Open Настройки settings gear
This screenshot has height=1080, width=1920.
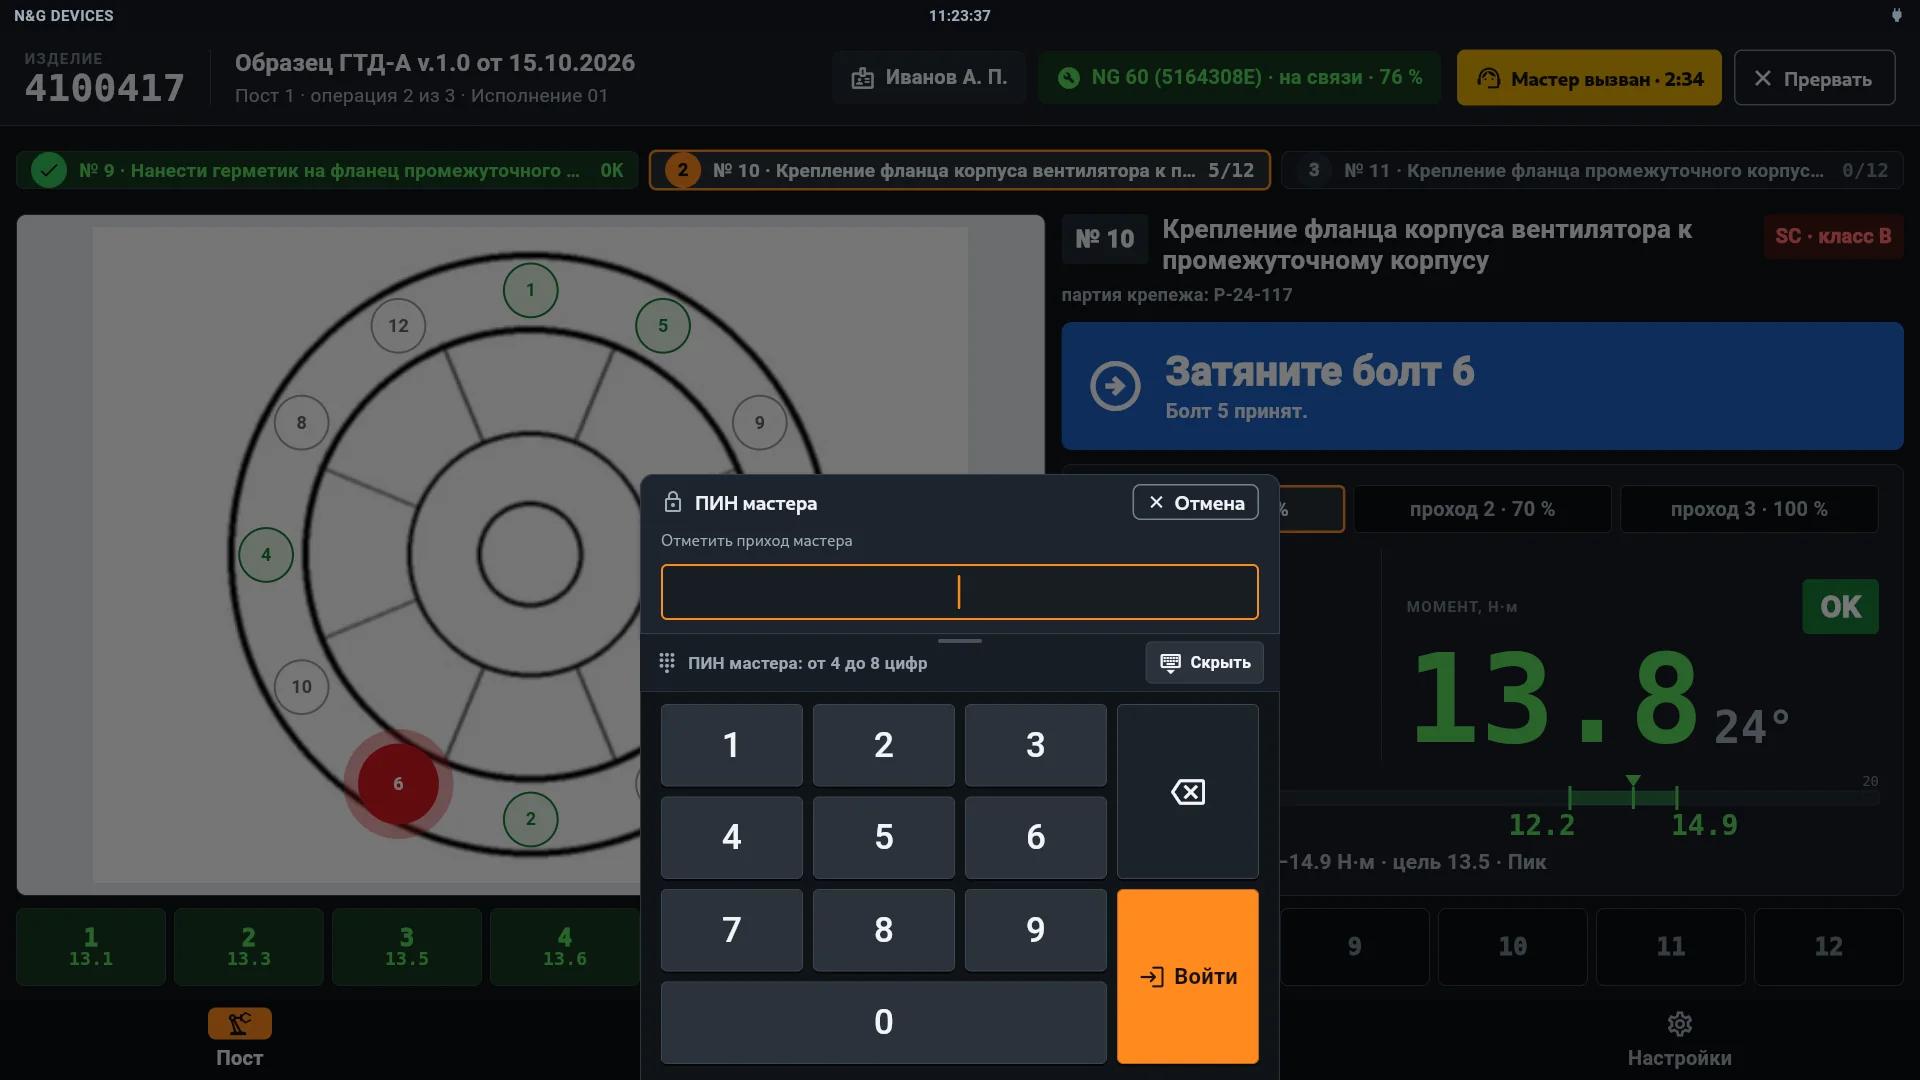[1679, 1038]
